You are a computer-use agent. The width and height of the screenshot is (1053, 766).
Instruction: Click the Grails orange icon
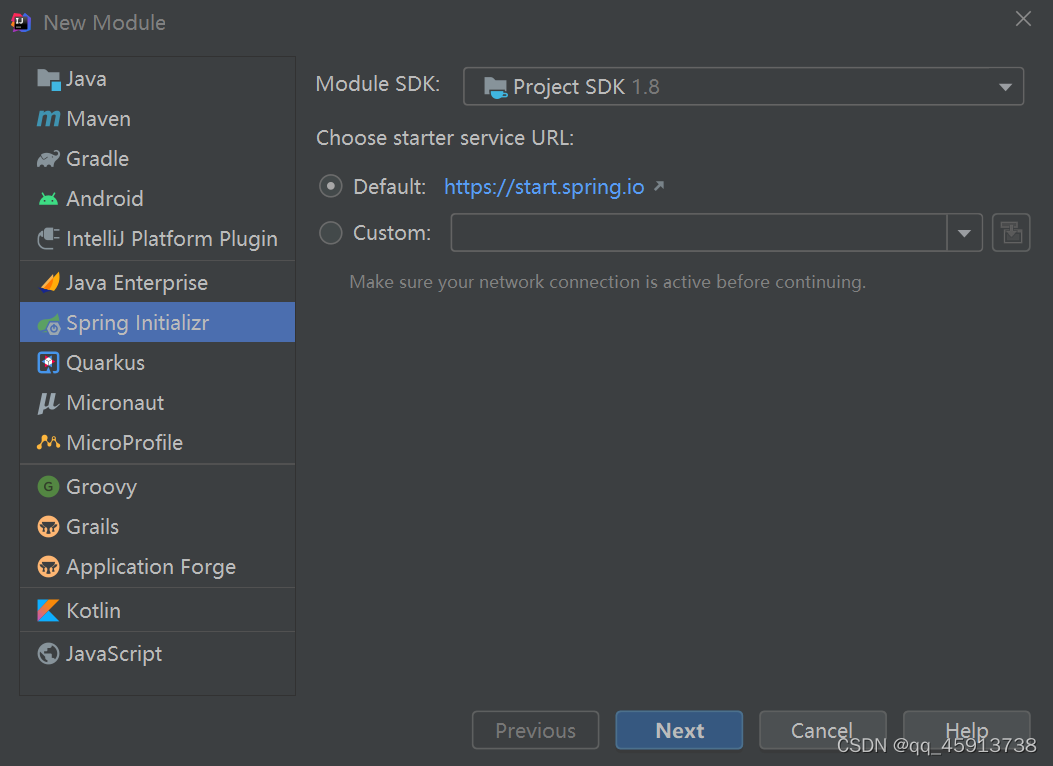48,527
